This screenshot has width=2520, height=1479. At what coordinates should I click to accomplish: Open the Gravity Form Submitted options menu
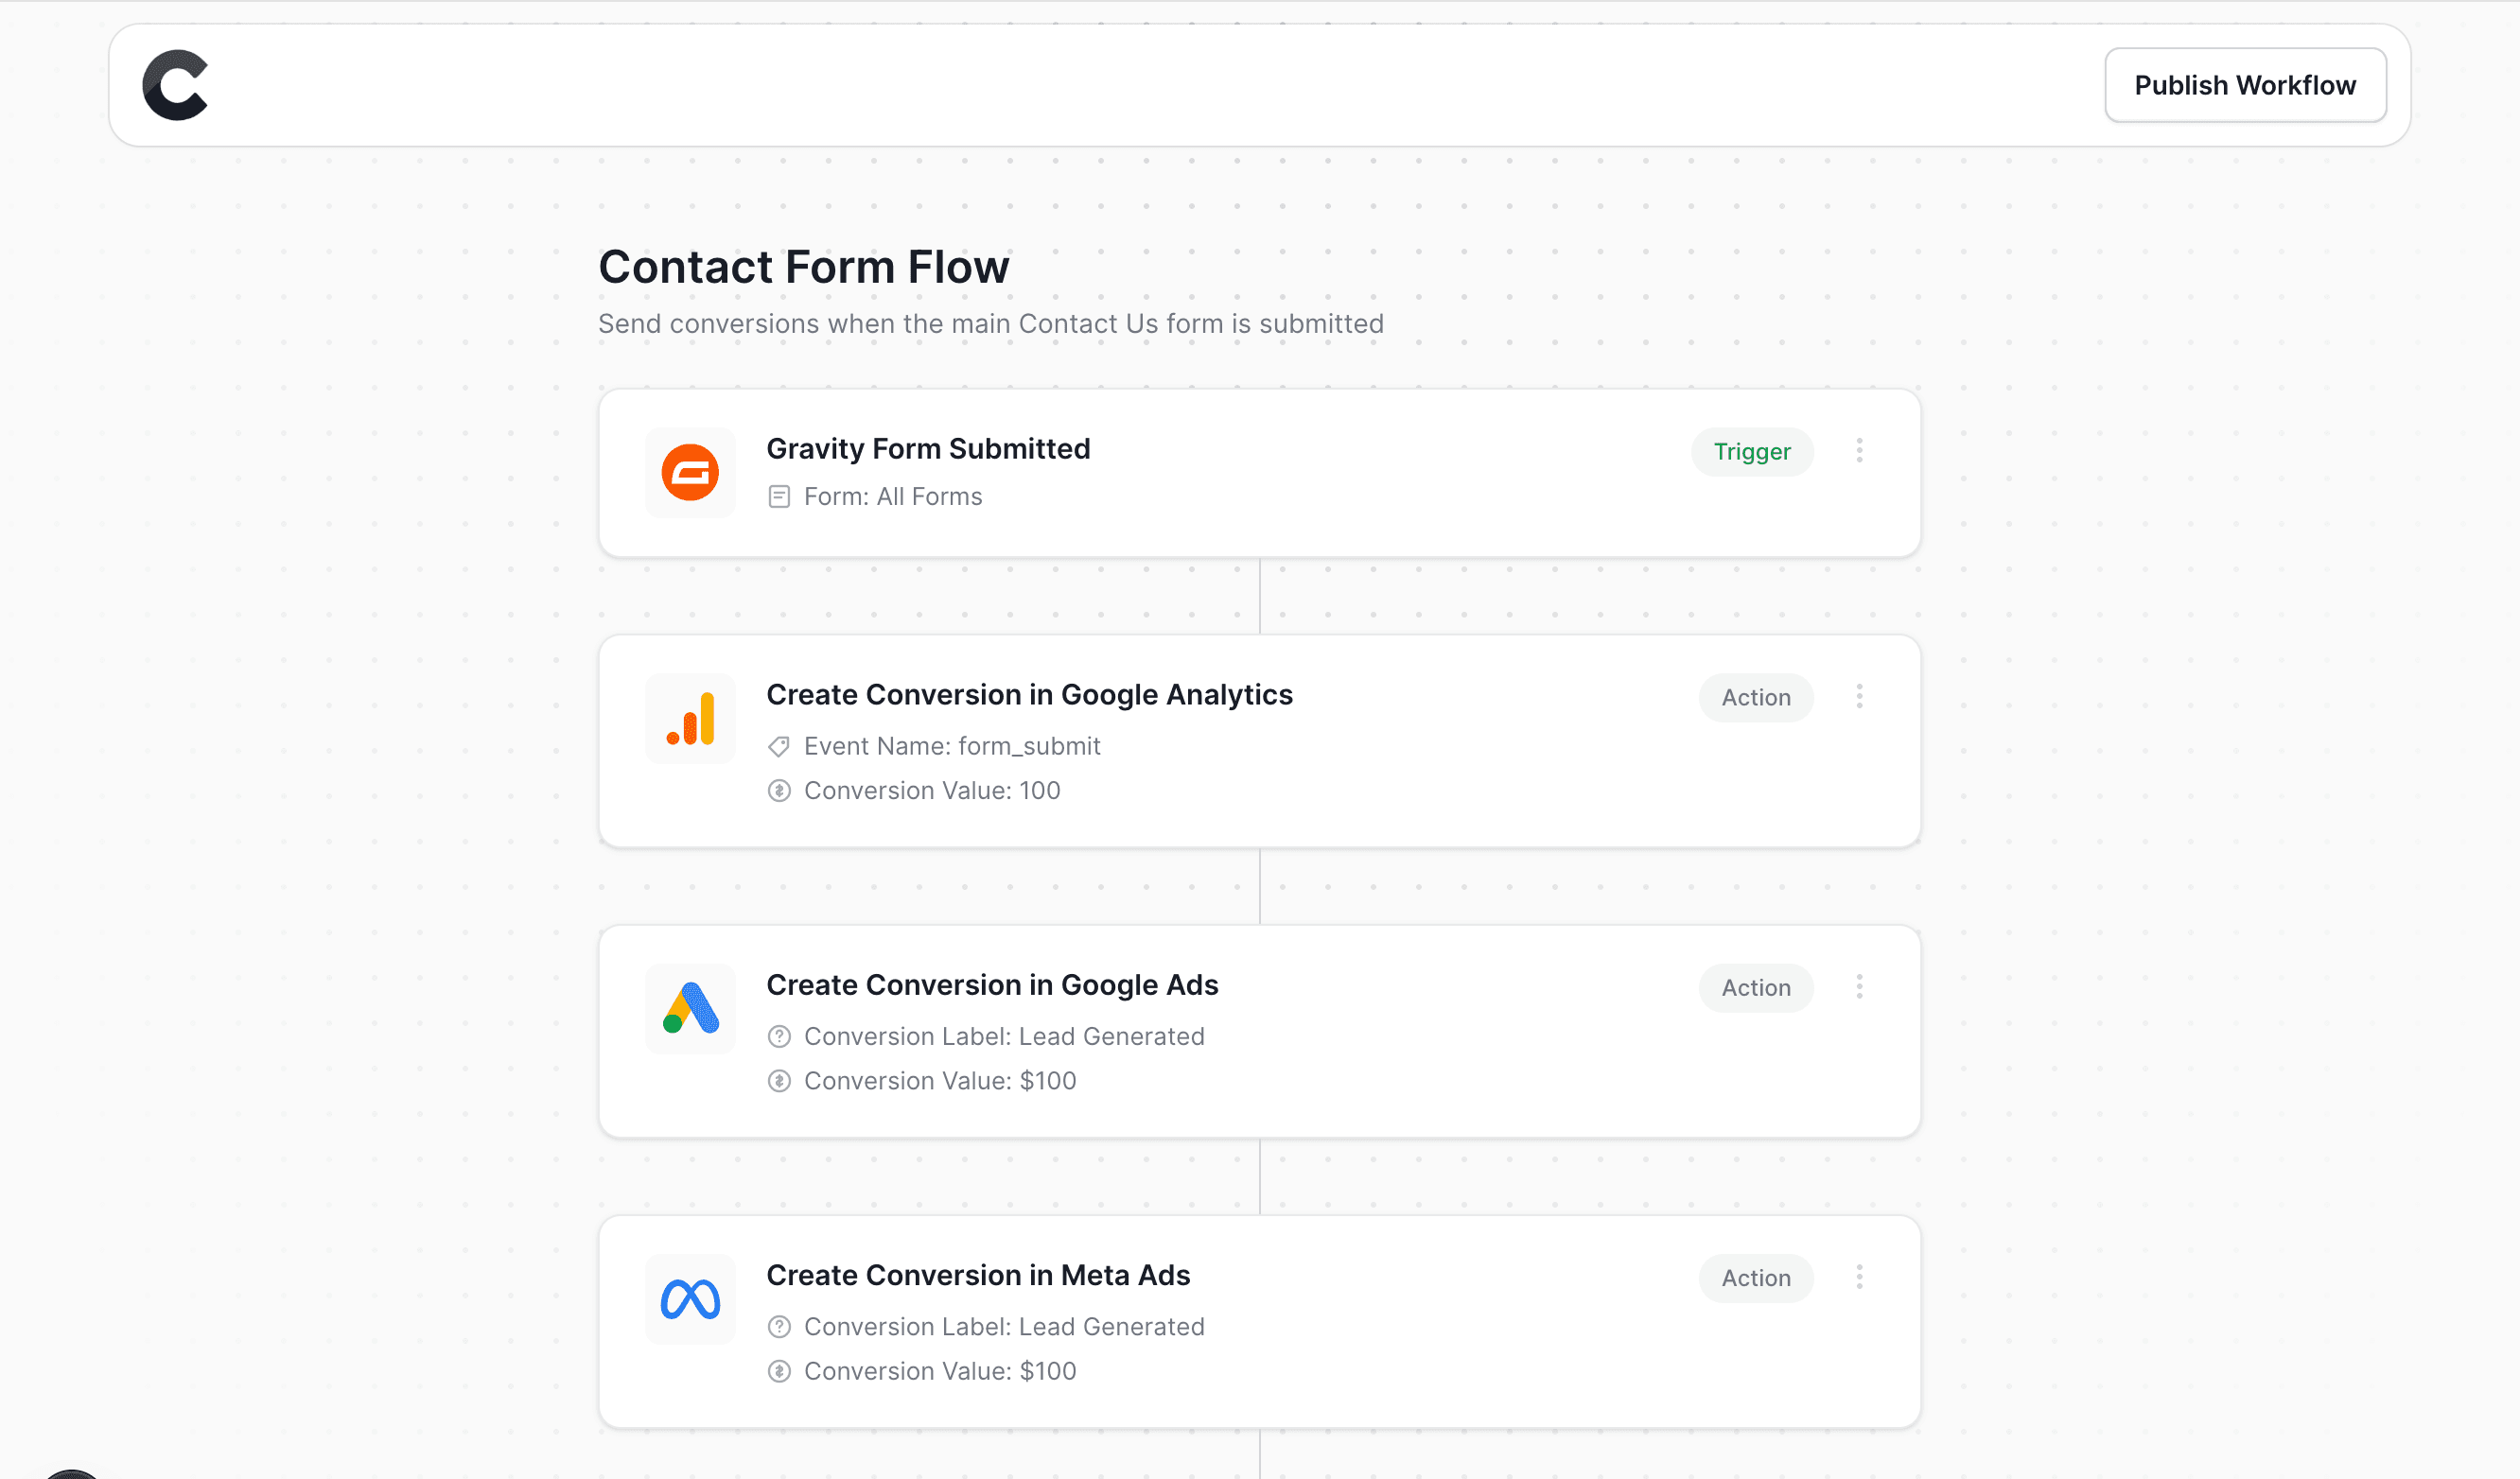(x=1859, y=451)
